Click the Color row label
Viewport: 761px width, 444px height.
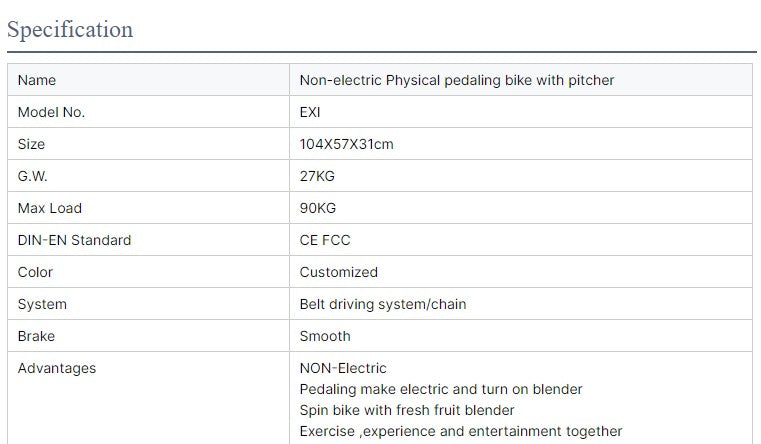[x=35, y=272]
